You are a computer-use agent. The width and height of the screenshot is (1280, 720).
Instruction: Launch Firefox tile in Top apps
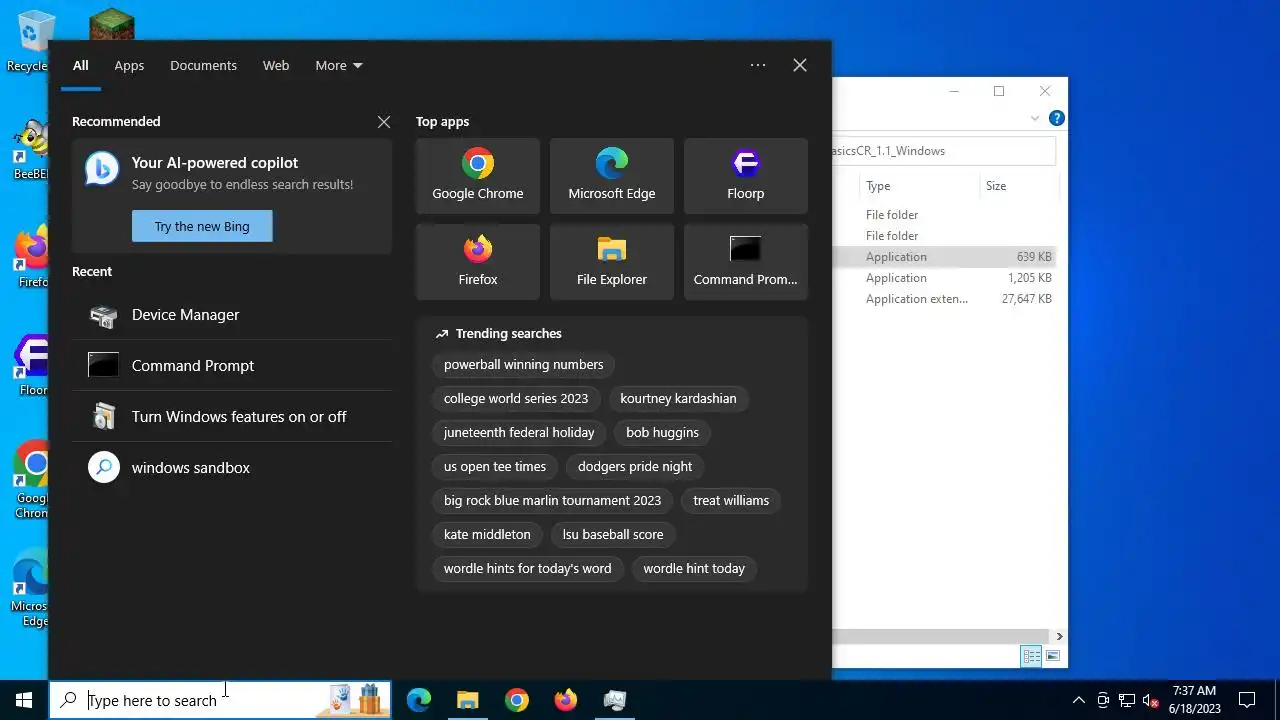(478, 262)
